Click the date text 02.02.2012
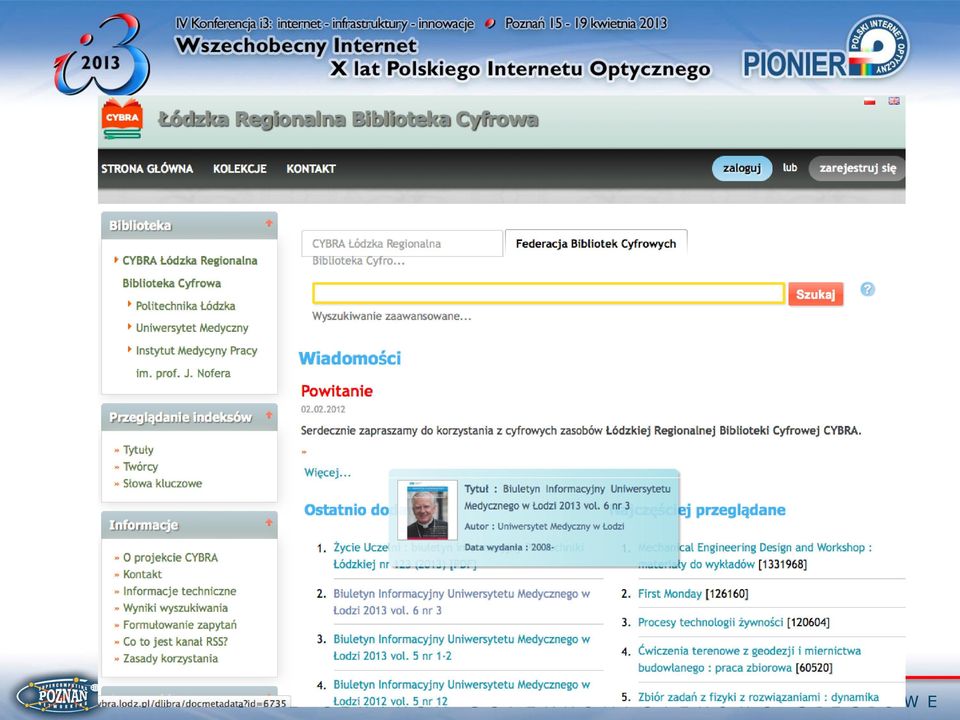This screenshot has width=960, height=720. click(x=323, y=409)
